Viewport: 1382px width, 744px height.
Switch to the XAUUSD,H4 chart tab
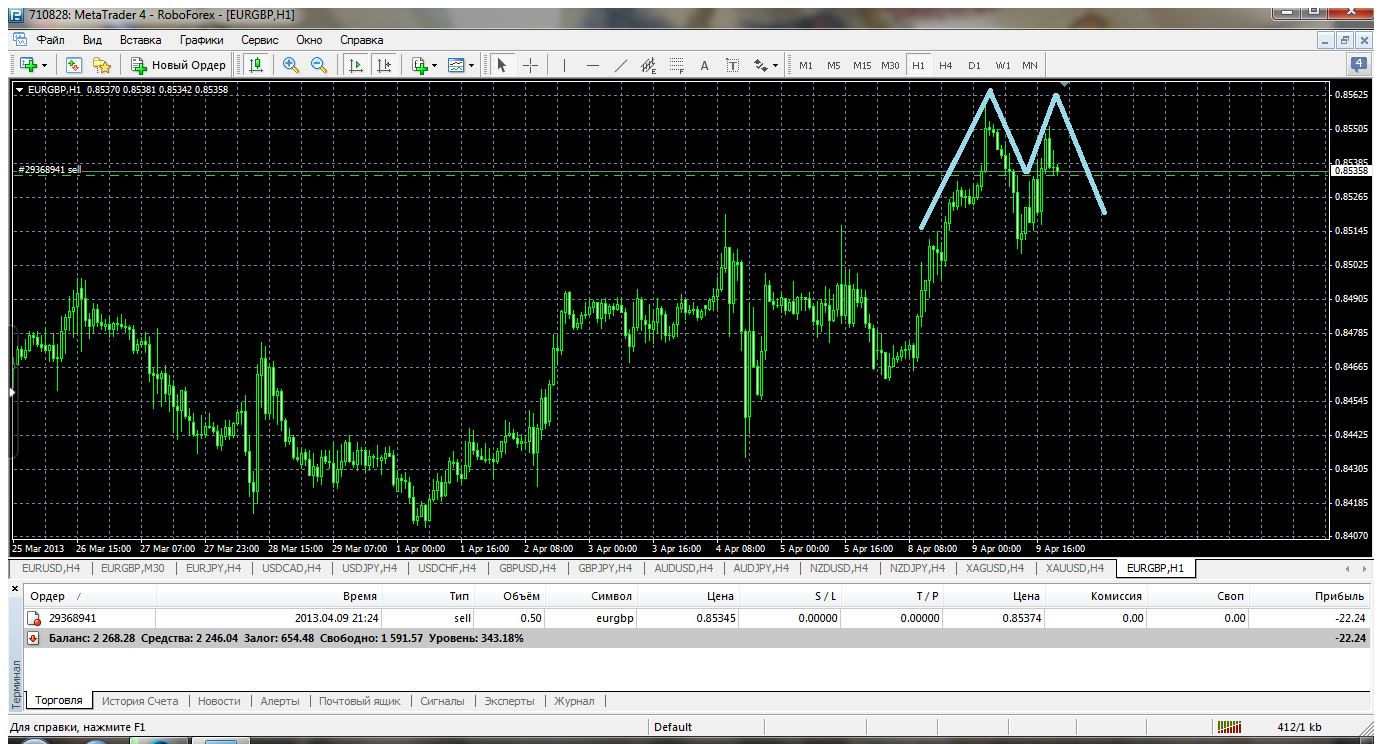click(1075, 568)
